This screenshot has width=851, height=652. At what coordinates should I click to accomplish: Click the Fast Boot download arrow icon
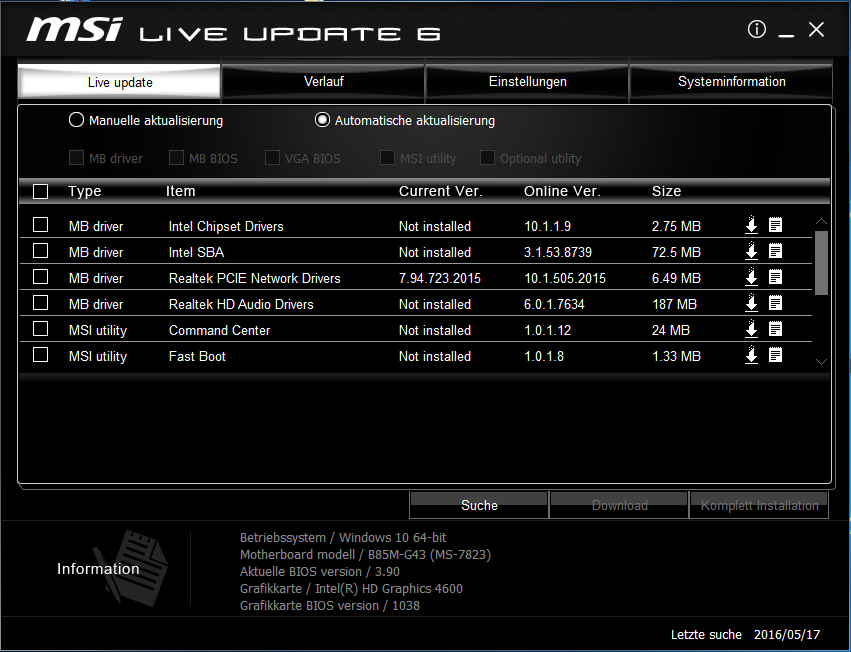pos(751,355)
